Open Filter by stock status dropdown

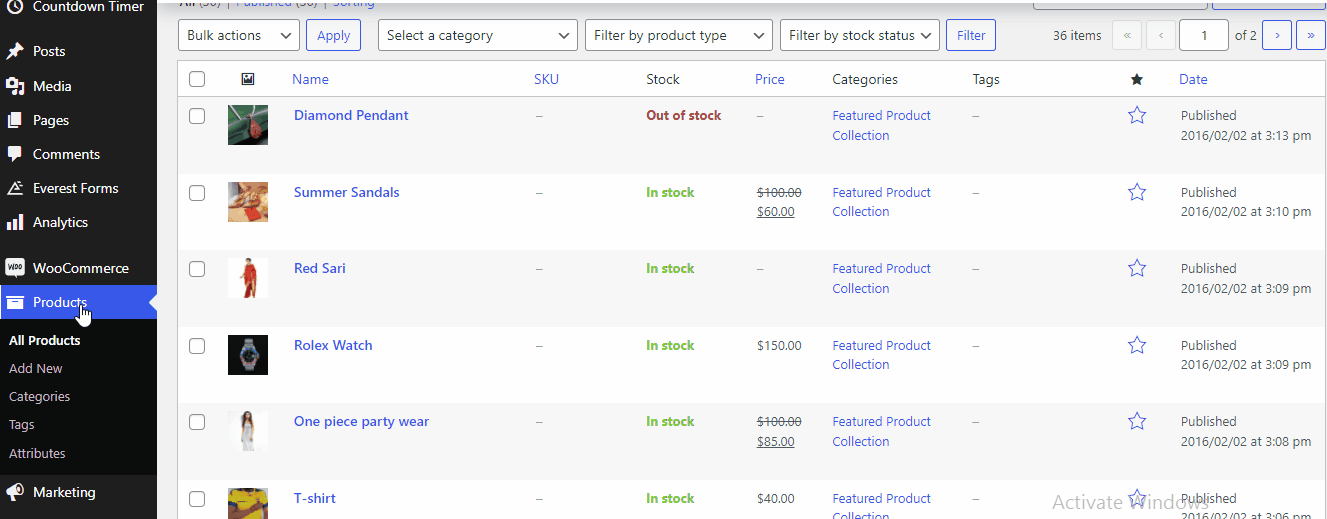859,35
